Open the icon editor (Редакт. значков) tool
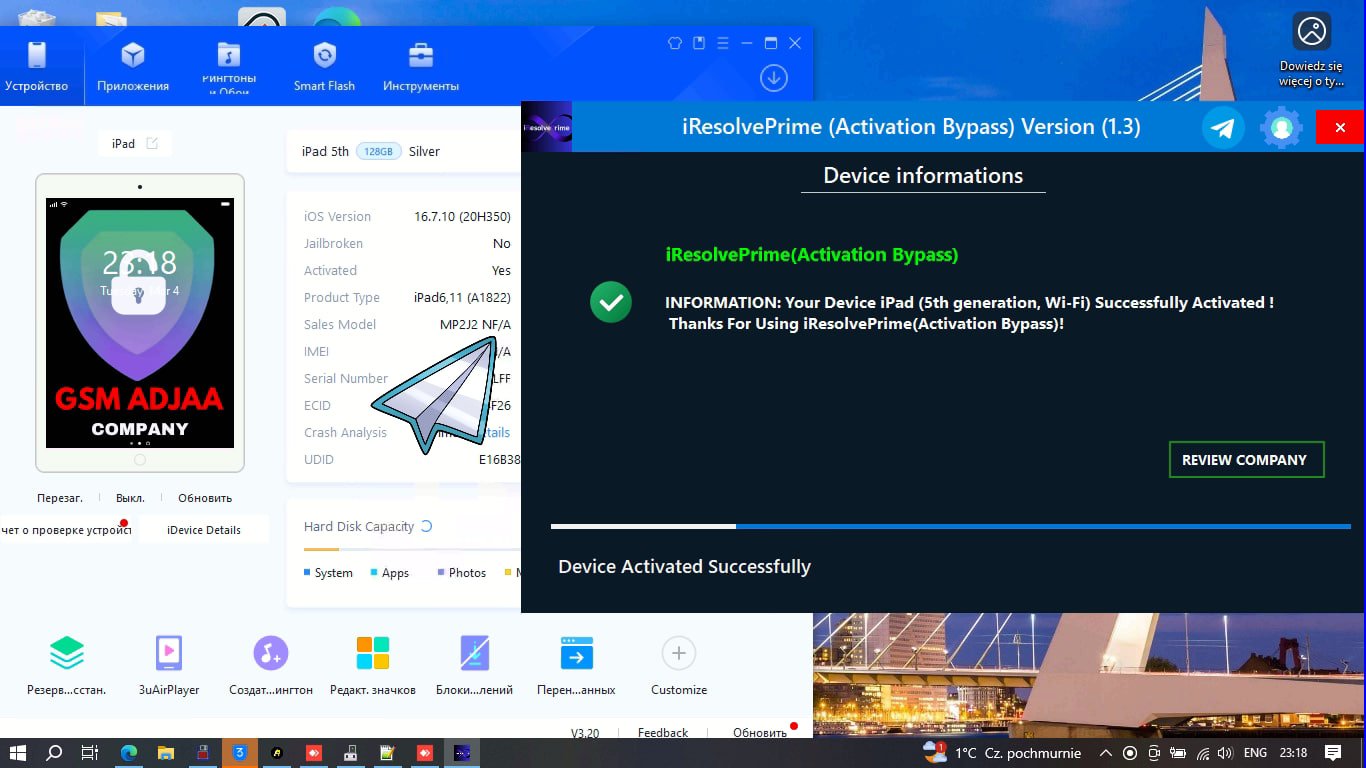The image size is (1366, 768). click(x=373, y=665)
